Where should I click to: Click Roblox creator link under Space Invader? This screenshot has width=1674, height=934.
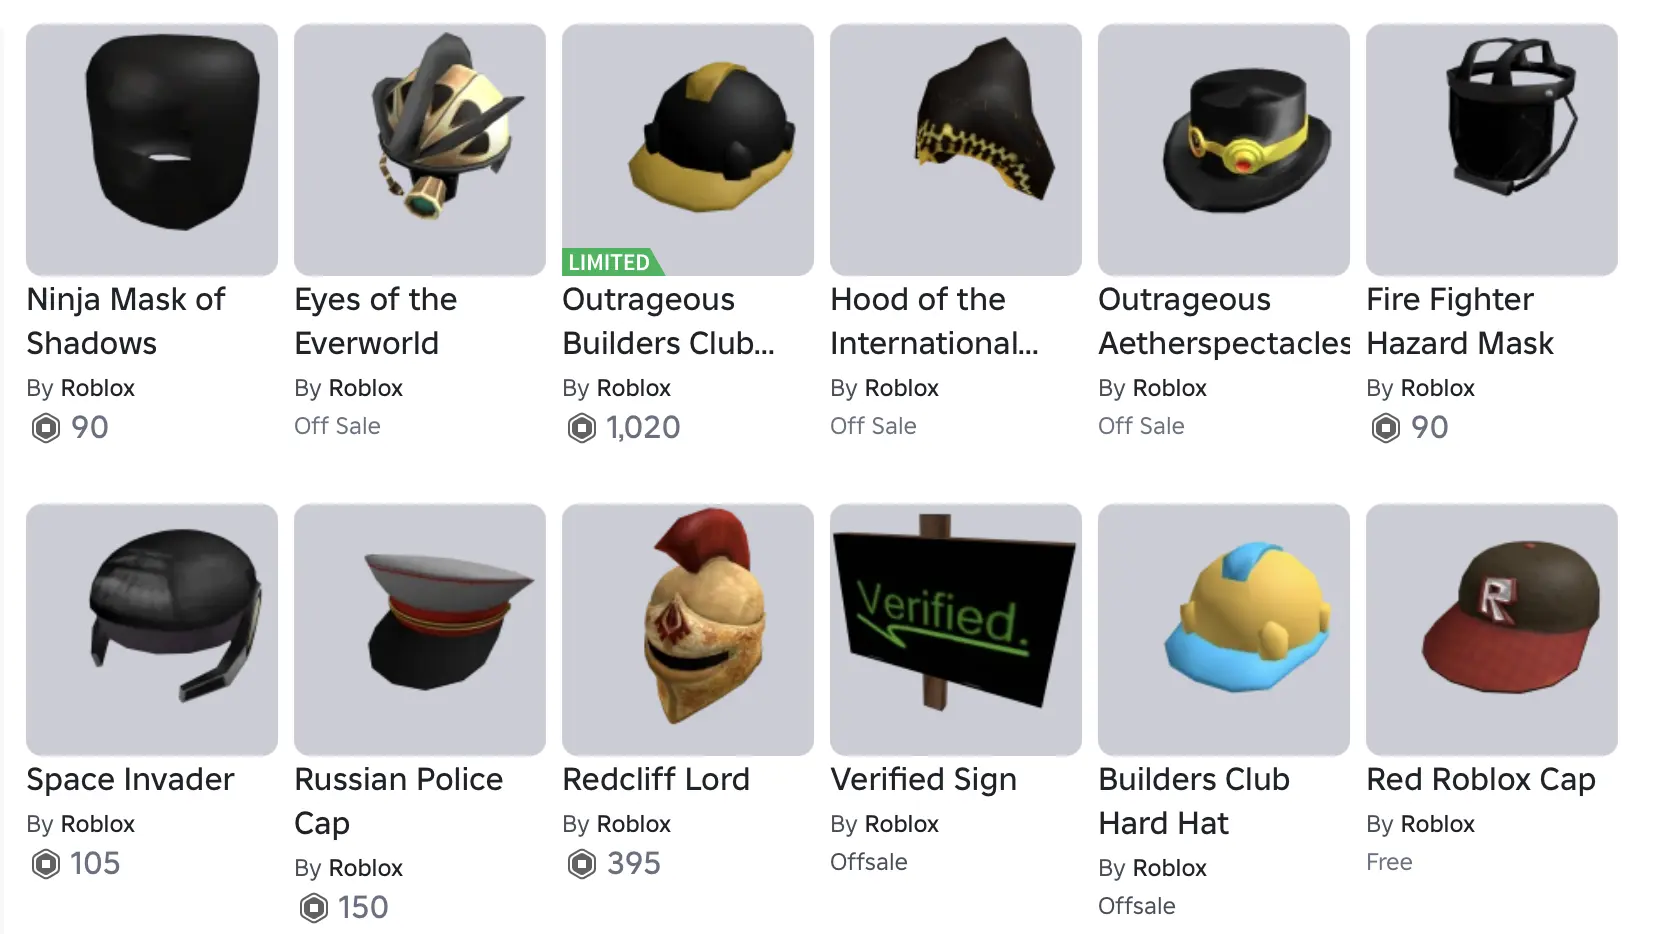coord(98,824)
